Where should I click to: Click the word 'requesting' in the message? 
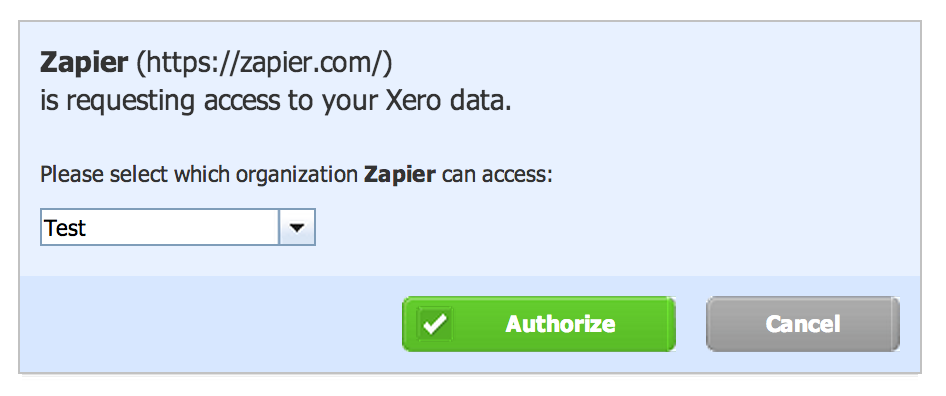coord(130,101)
